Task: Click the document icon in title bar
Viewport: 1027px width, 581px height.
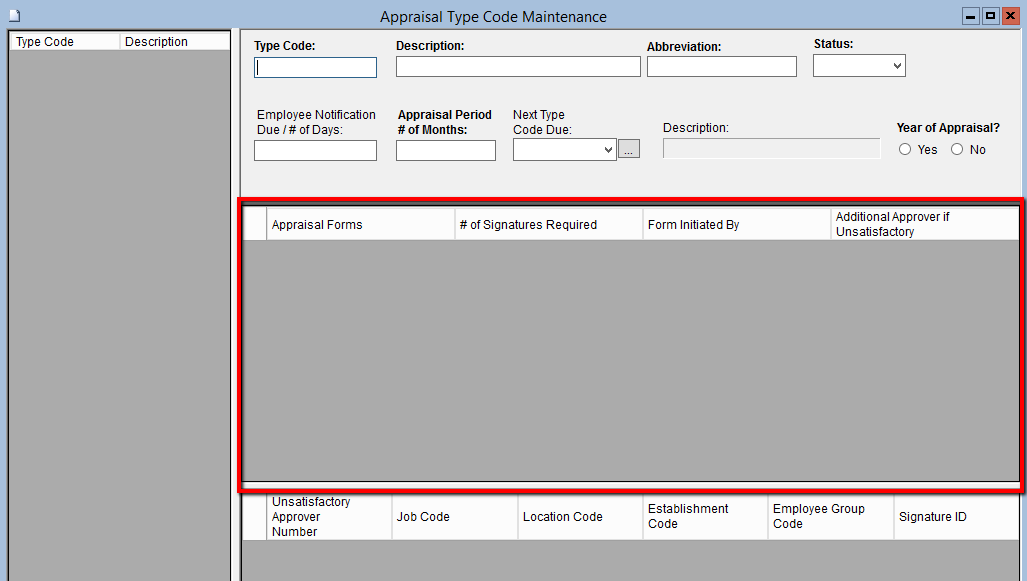Action: (14, 16)
